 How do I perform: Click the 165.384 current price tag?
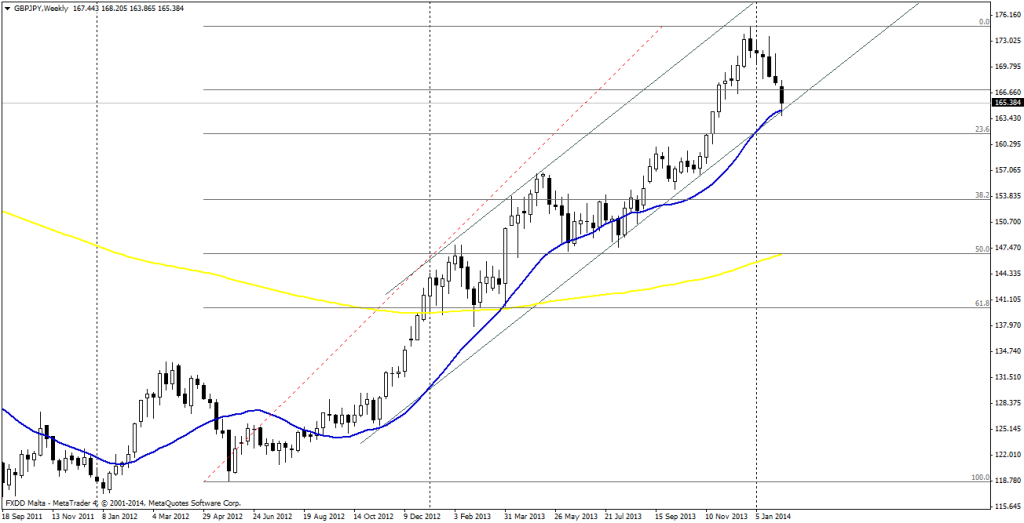click(1005, 102)
